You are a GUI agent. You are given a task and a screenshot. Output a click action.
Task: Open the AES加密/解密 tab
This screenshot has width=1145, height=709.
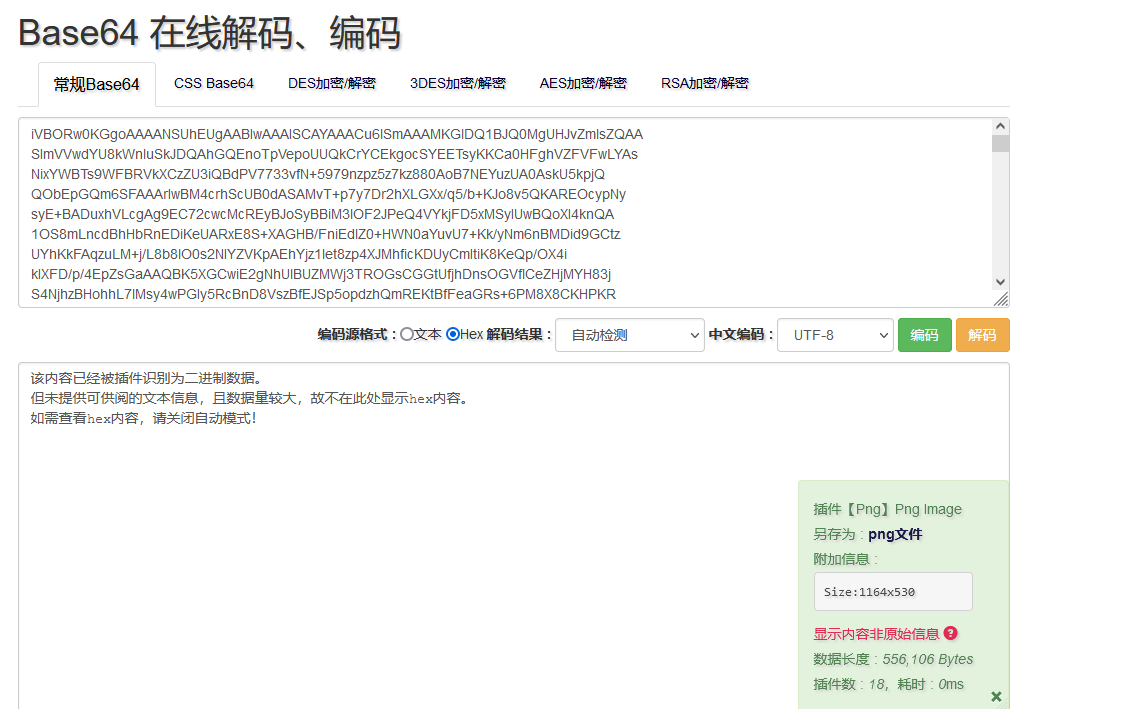[583, 84]
